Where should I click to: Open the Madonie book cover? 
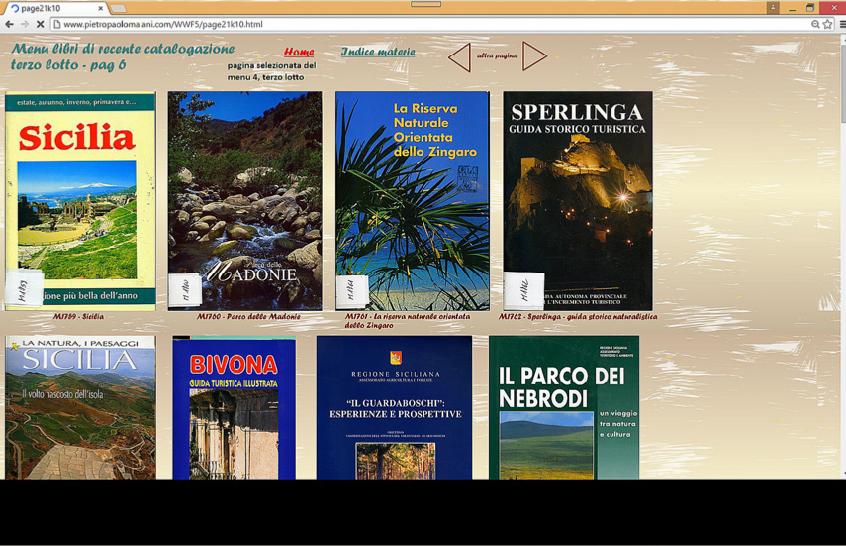[245, 201]
